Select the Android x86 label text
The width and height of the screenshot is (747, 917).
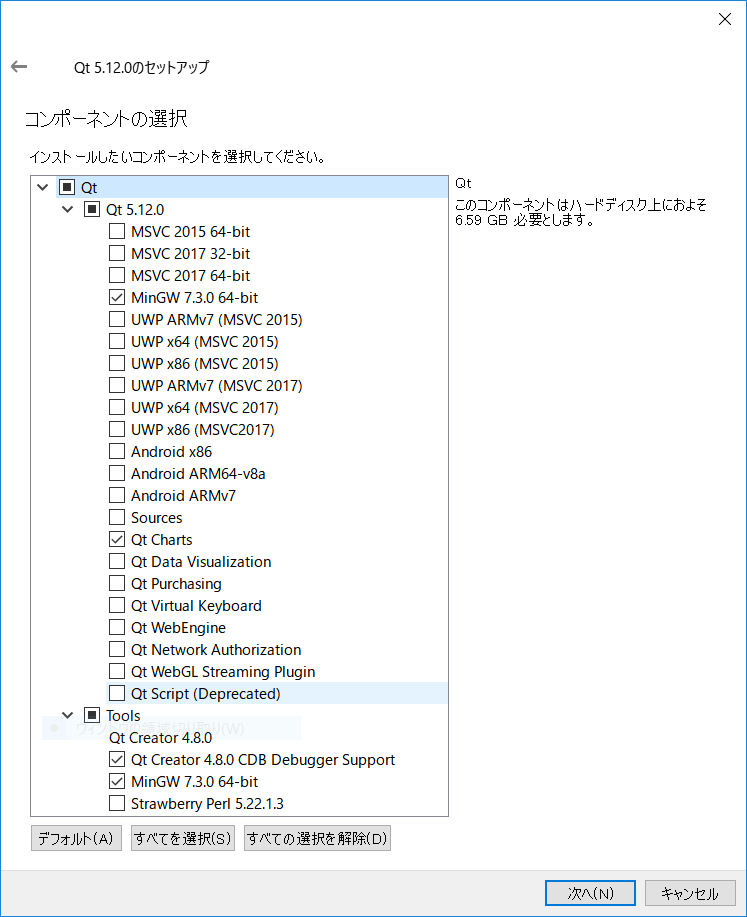coord(171,451)
